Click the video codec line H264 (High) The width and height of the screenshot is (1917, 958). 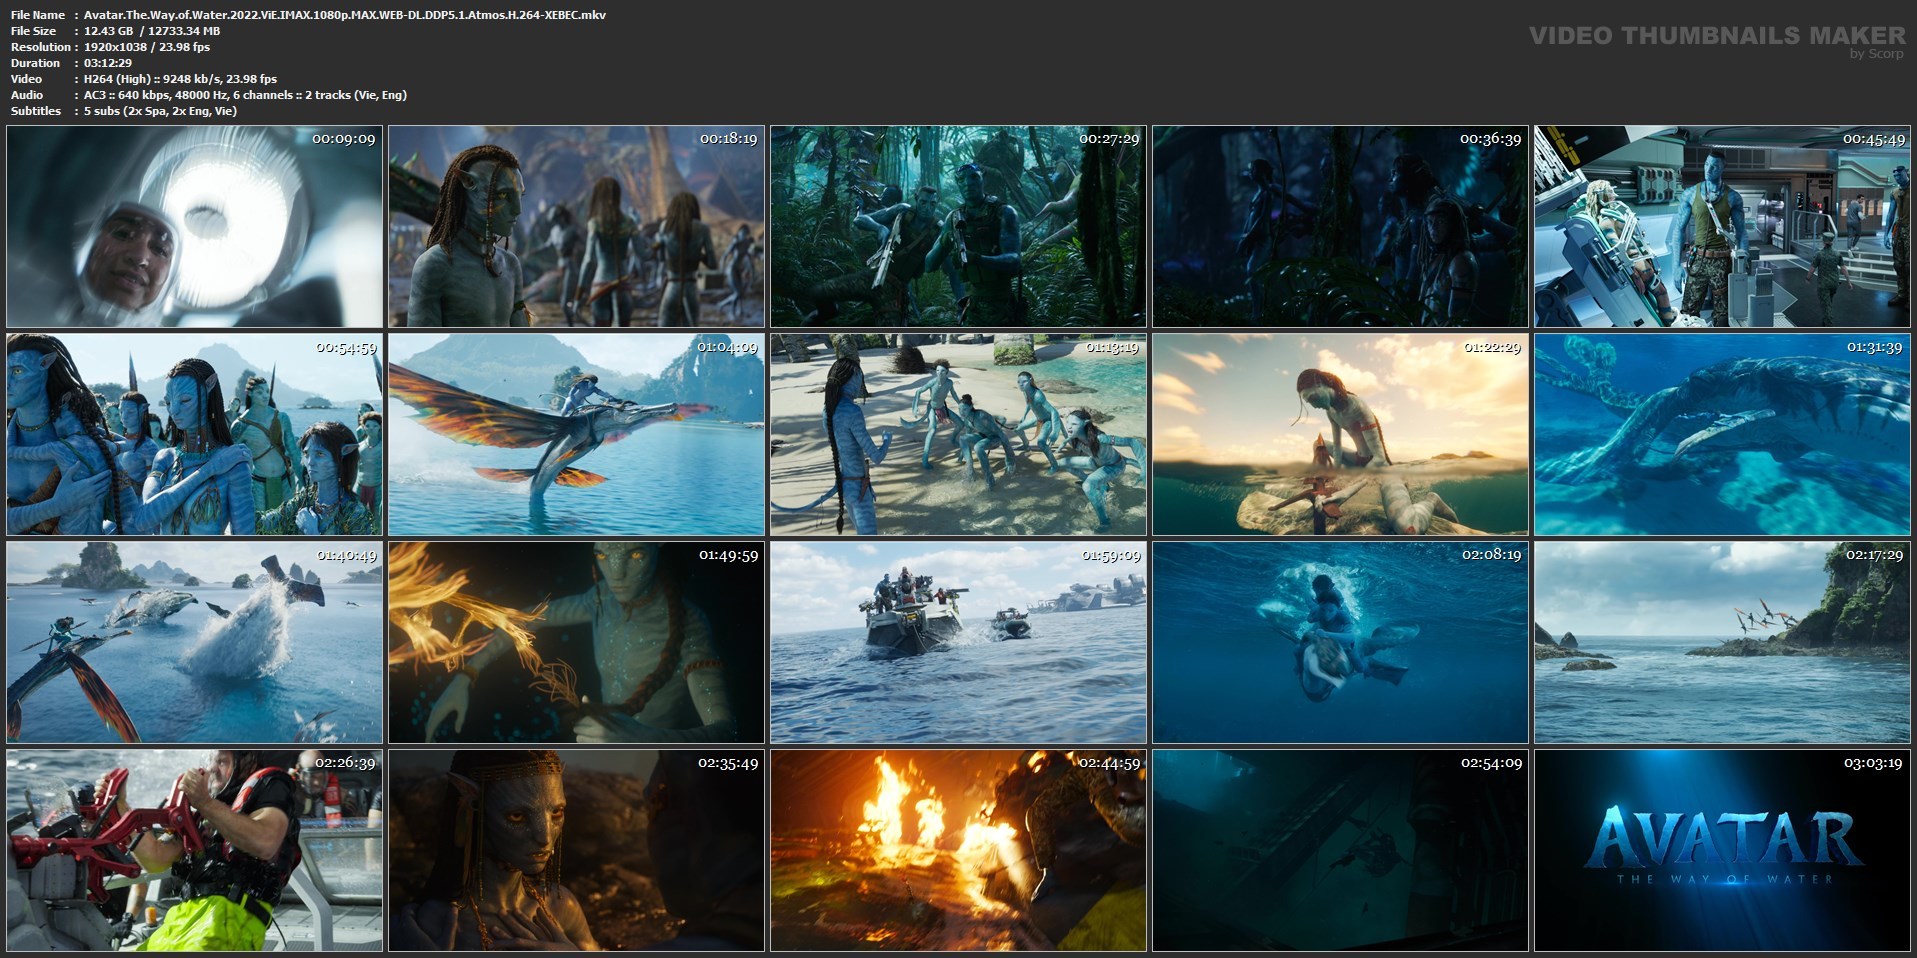pos(180,79)
